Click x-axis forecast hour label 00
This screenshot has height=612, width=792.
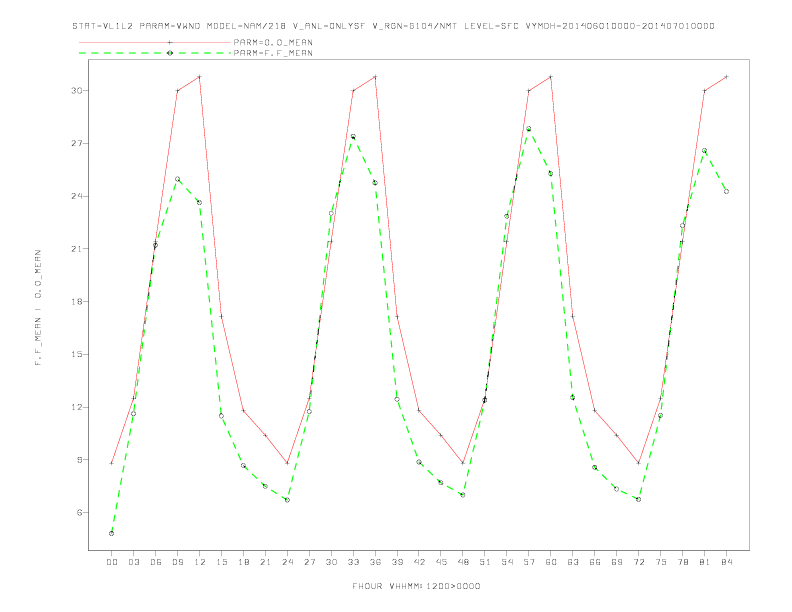click(x=112, y=562)
